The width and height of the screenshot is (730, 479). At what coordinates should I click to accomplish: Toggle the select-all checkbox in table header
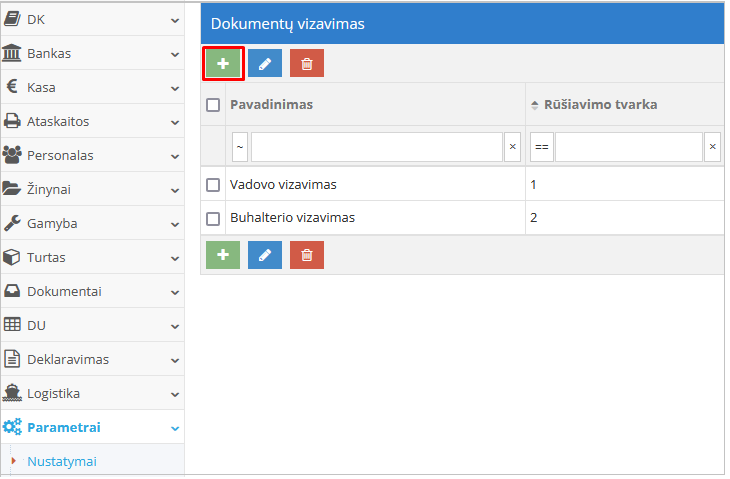coord(213,105)
